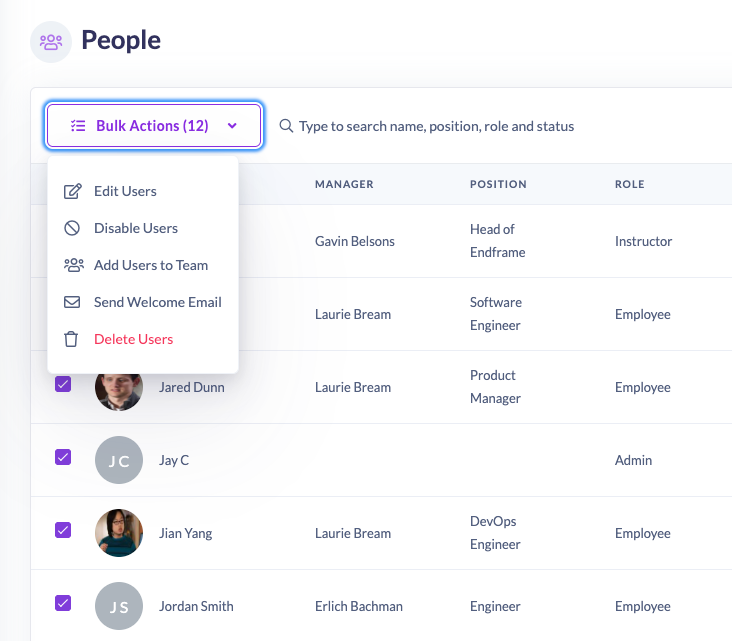732x641 pixels.
Task: Click the People group icon in header
Action: [51, 42]
